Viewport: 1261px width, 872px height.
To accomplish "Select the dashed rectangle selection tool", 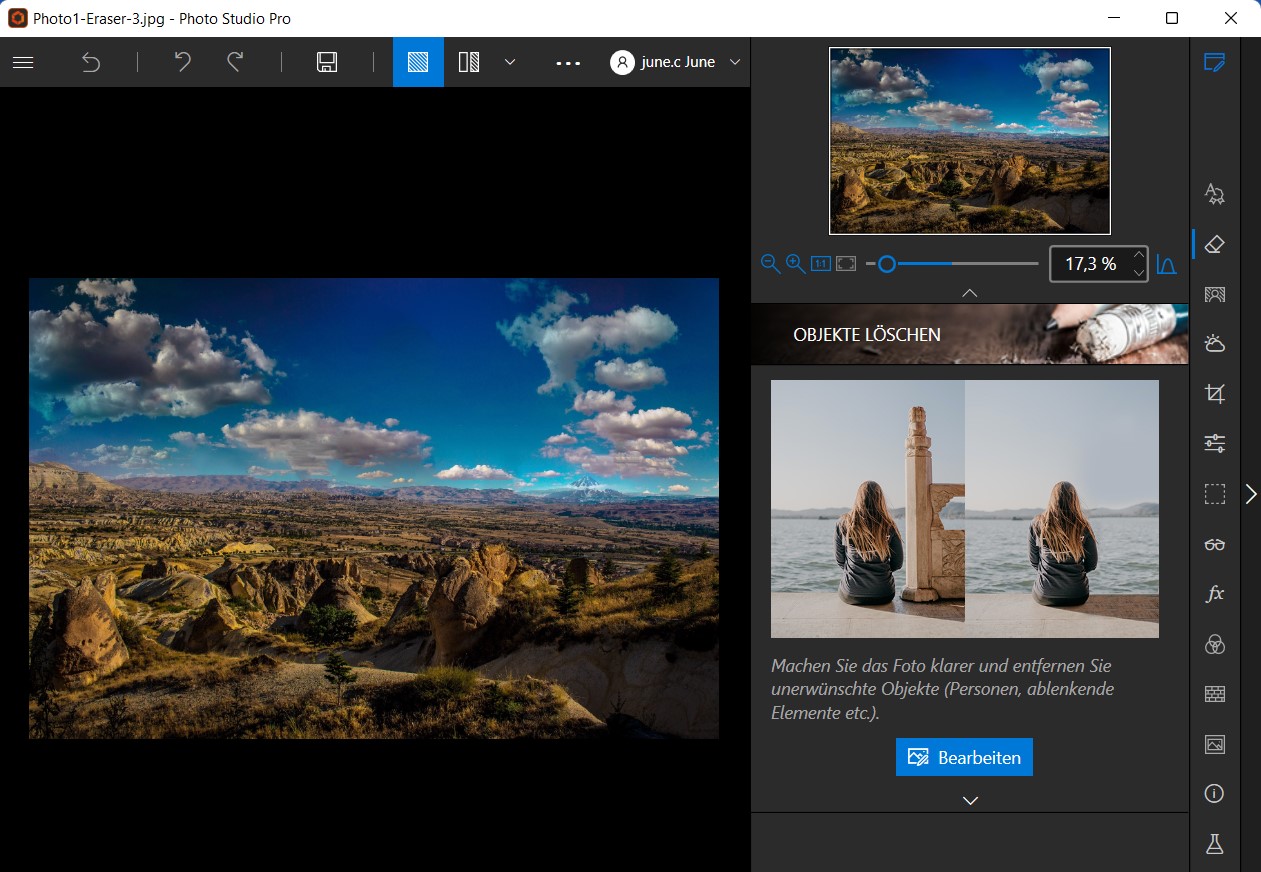I will (1215, 494).
